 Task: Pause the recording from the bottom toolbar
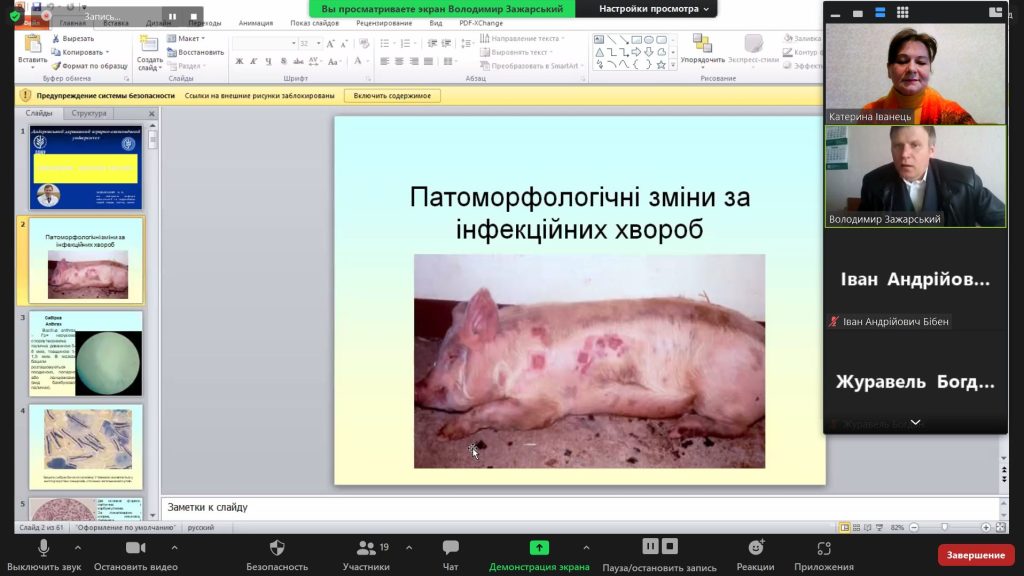coord(650,546)
